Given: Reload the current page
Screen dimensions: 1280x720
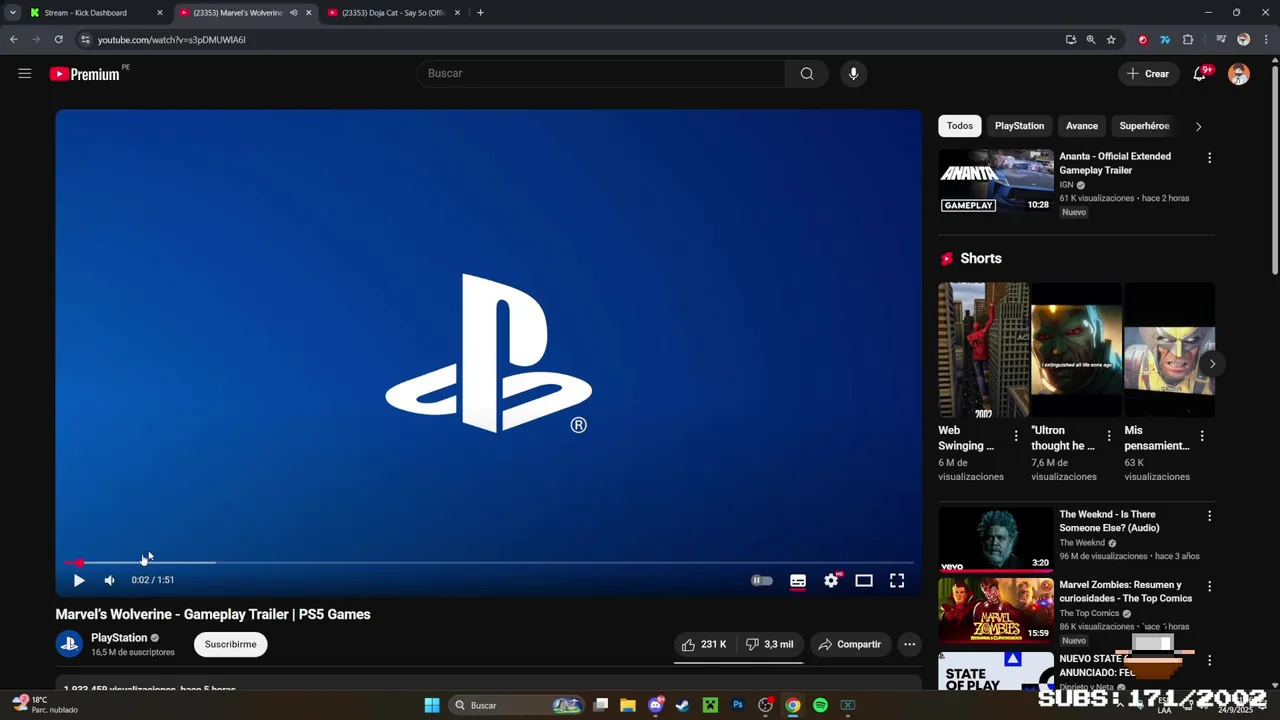Looking at the screenshot, I should (58, 40).
